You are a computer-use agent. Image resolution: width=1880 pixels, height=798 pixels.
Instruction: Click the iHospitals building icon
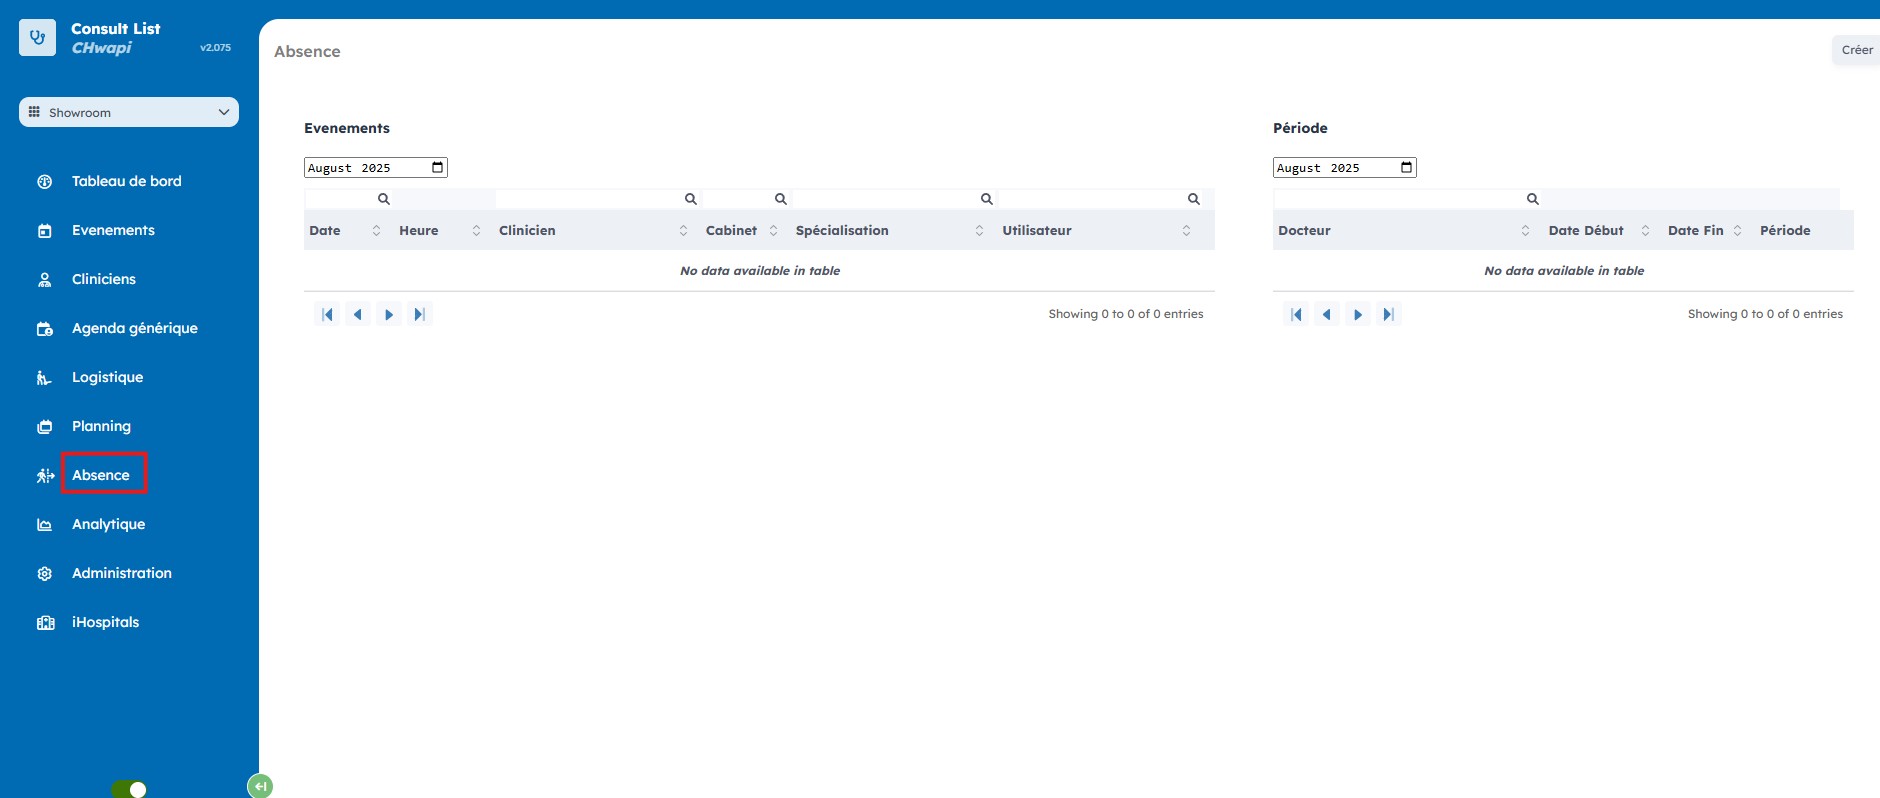pos(45,623)
